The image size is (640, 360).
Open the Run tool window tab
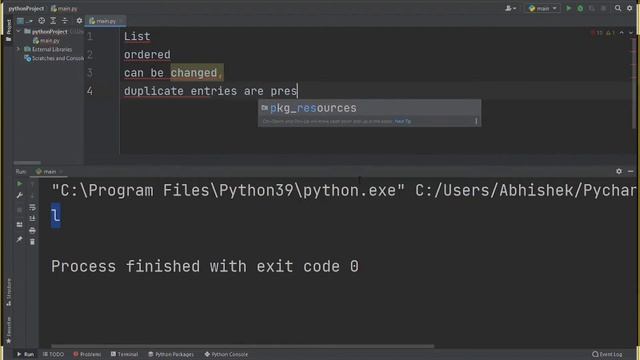tap(25, 354)
